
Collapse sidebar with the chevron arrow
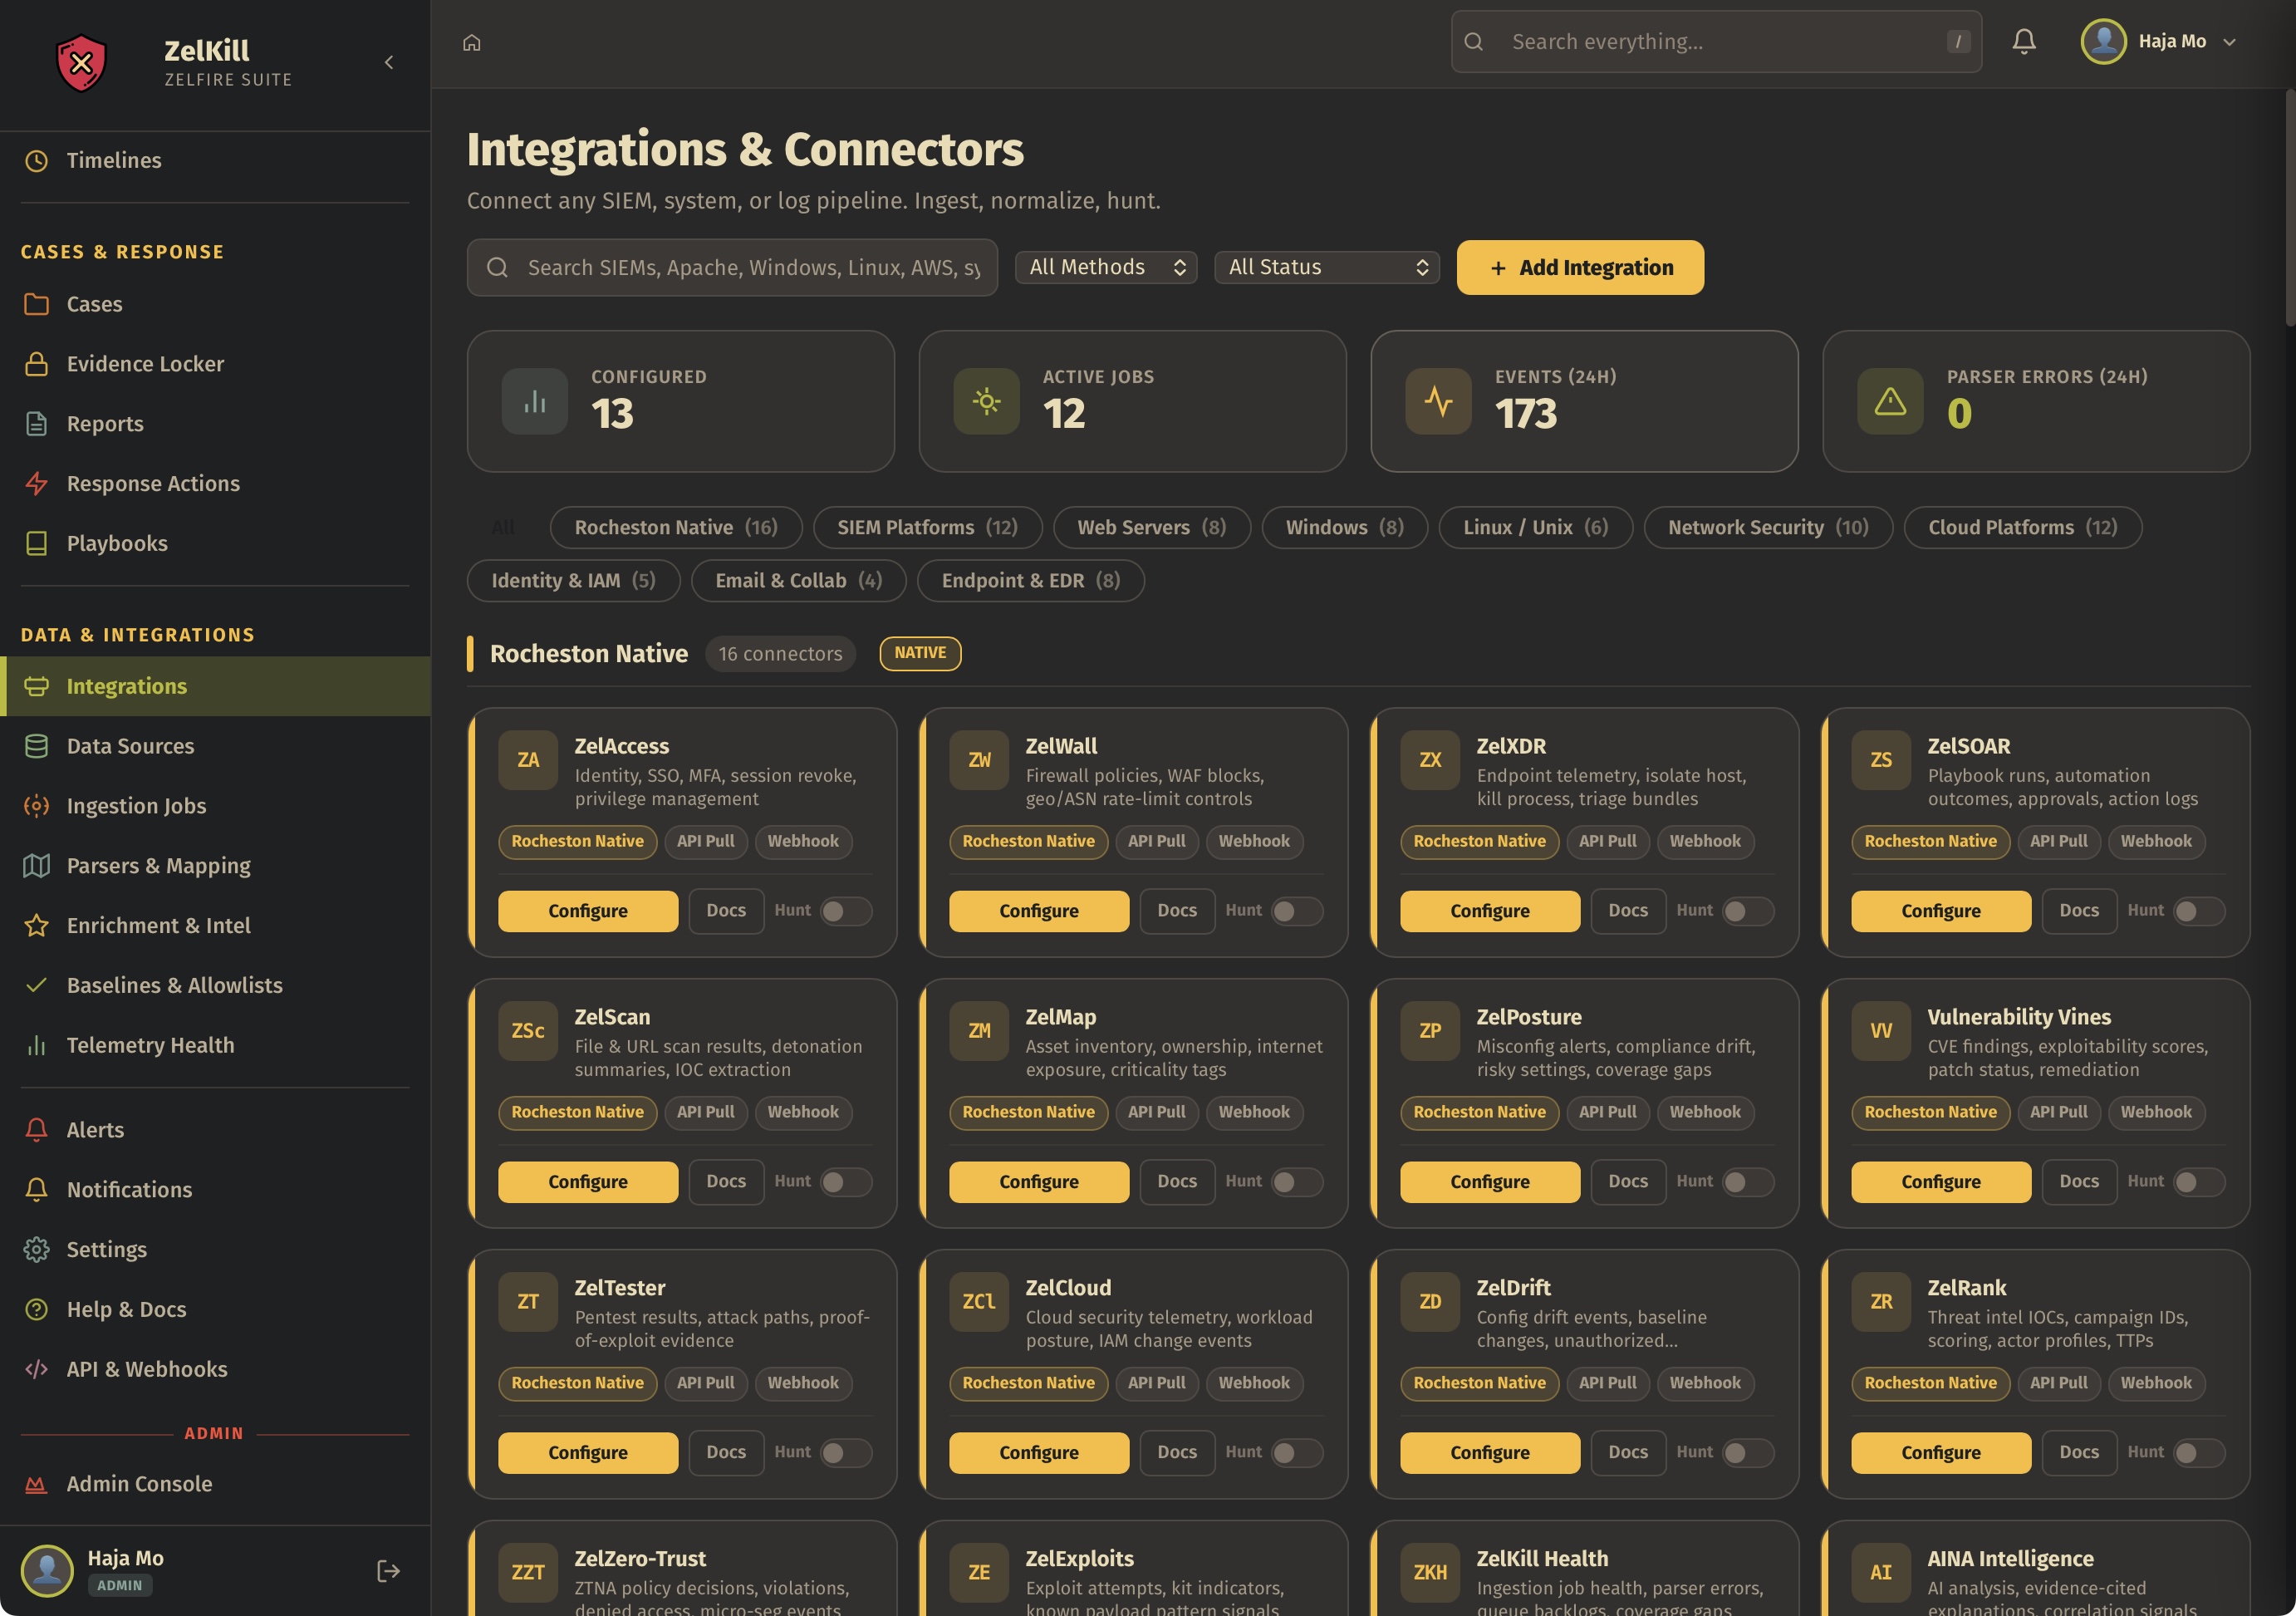click(389, 62)
